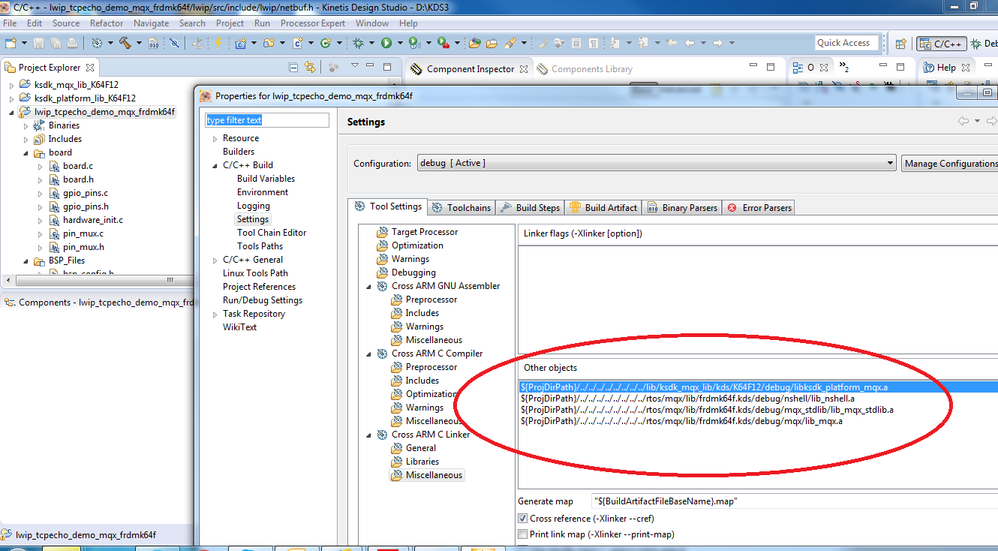Click the Open Perspective icon
The image size is (998, 551).
[x=901, y=44]
